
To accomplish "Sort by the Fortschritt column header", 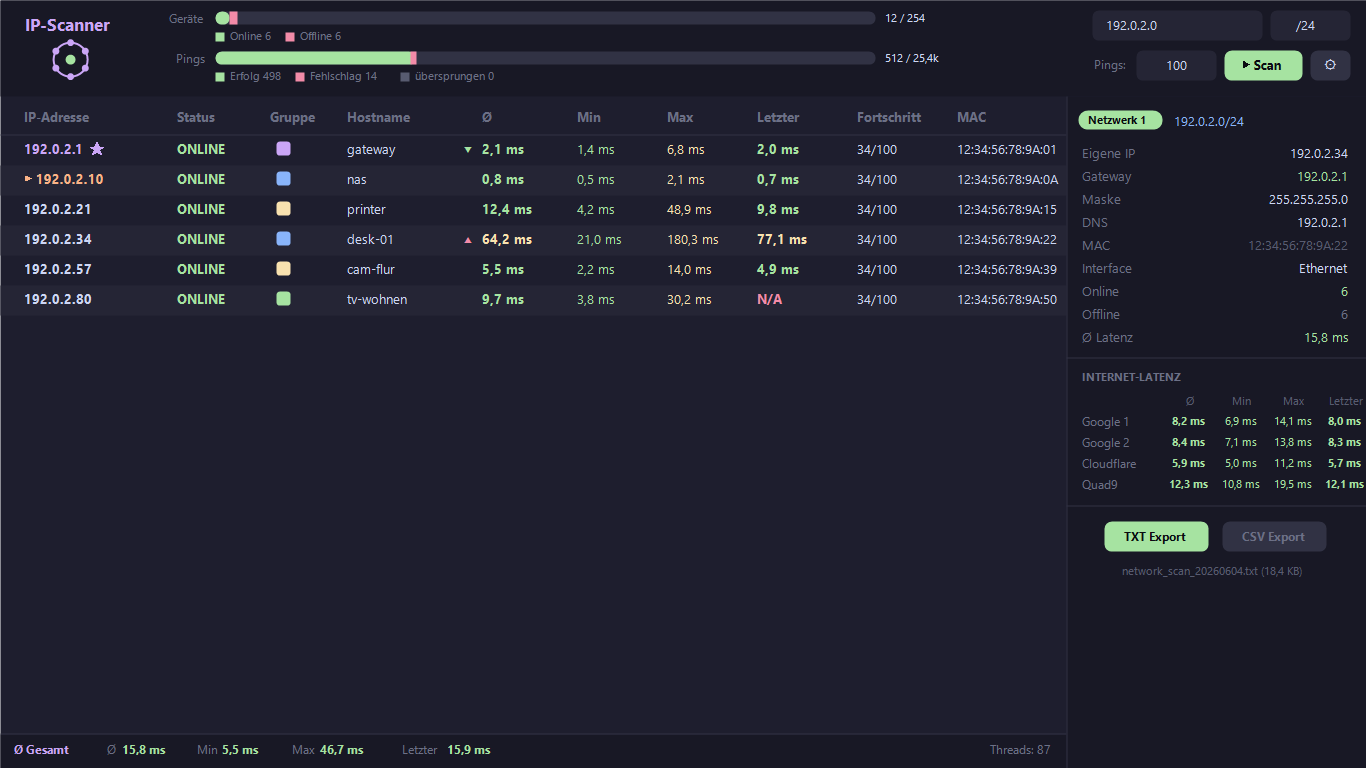I will click(889, 117).
